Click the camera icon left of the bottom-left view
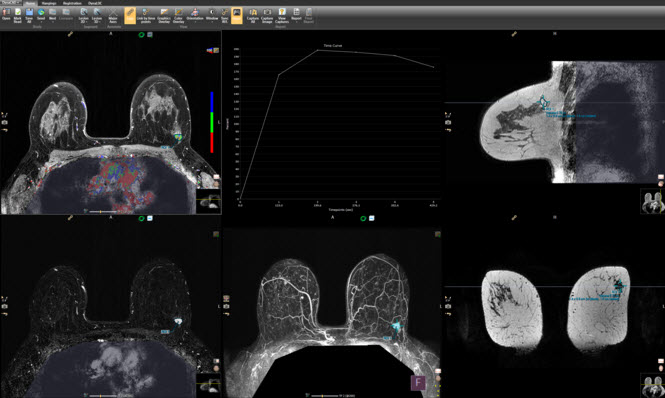Screen dimensions: 665x398 (4, 306)
